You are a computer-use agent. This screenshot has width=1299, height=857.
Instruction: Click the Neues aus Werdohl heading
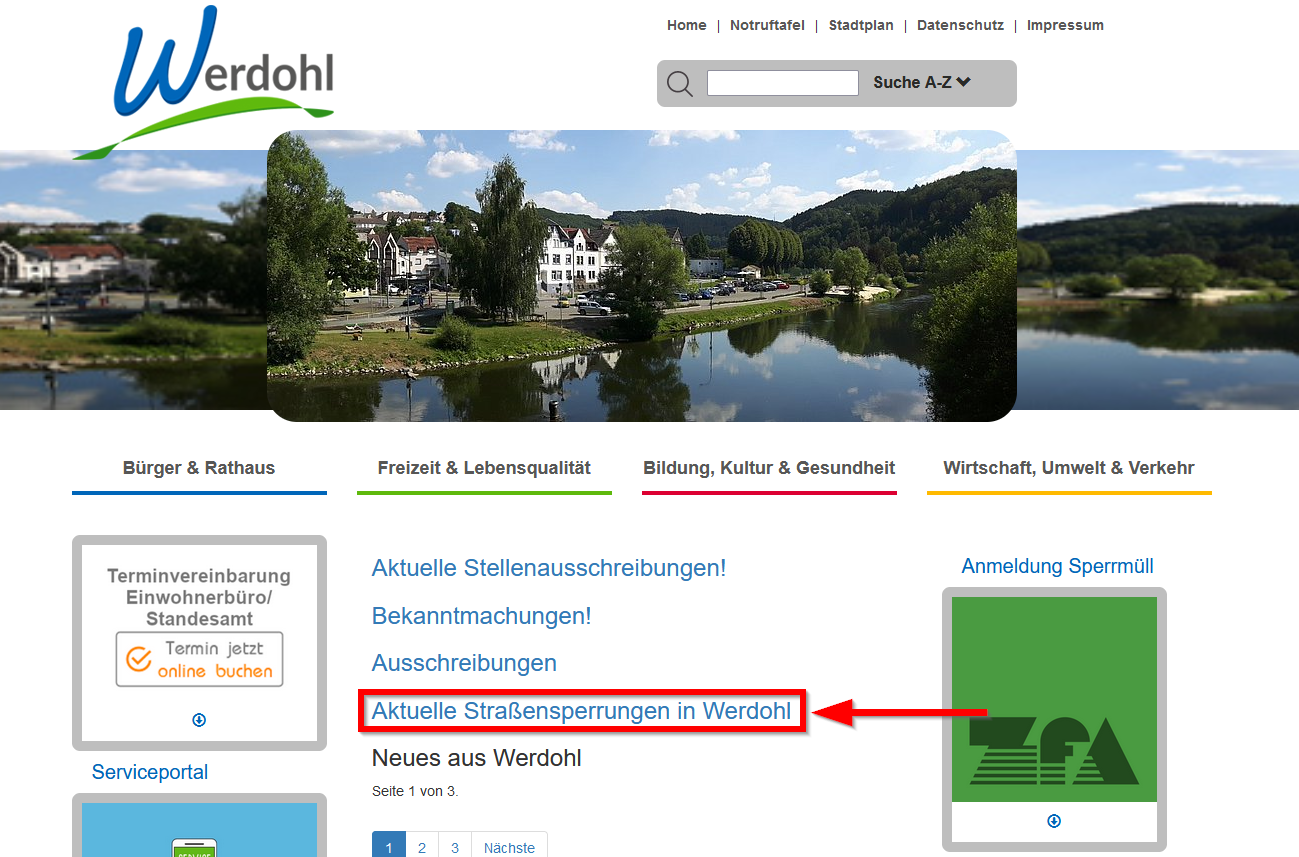tap(477, 758)
